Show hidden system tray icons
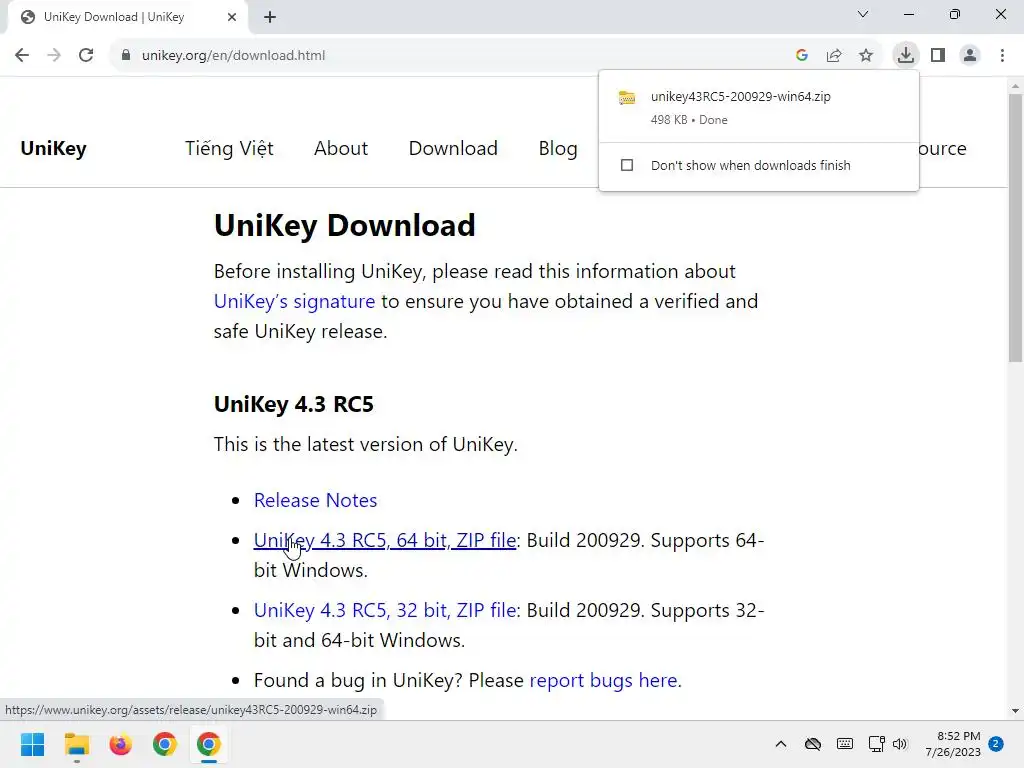Screen dimensions: 1024x768 (780, 744)
